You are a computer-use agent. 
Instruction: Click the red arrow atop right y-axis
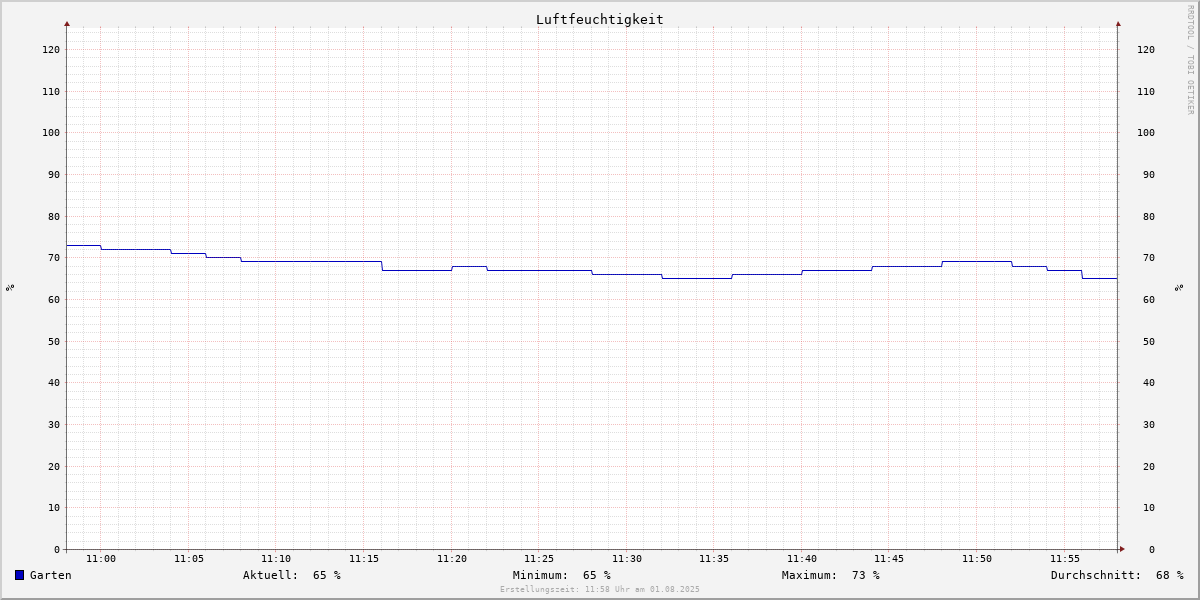(x=1118, y=23)
